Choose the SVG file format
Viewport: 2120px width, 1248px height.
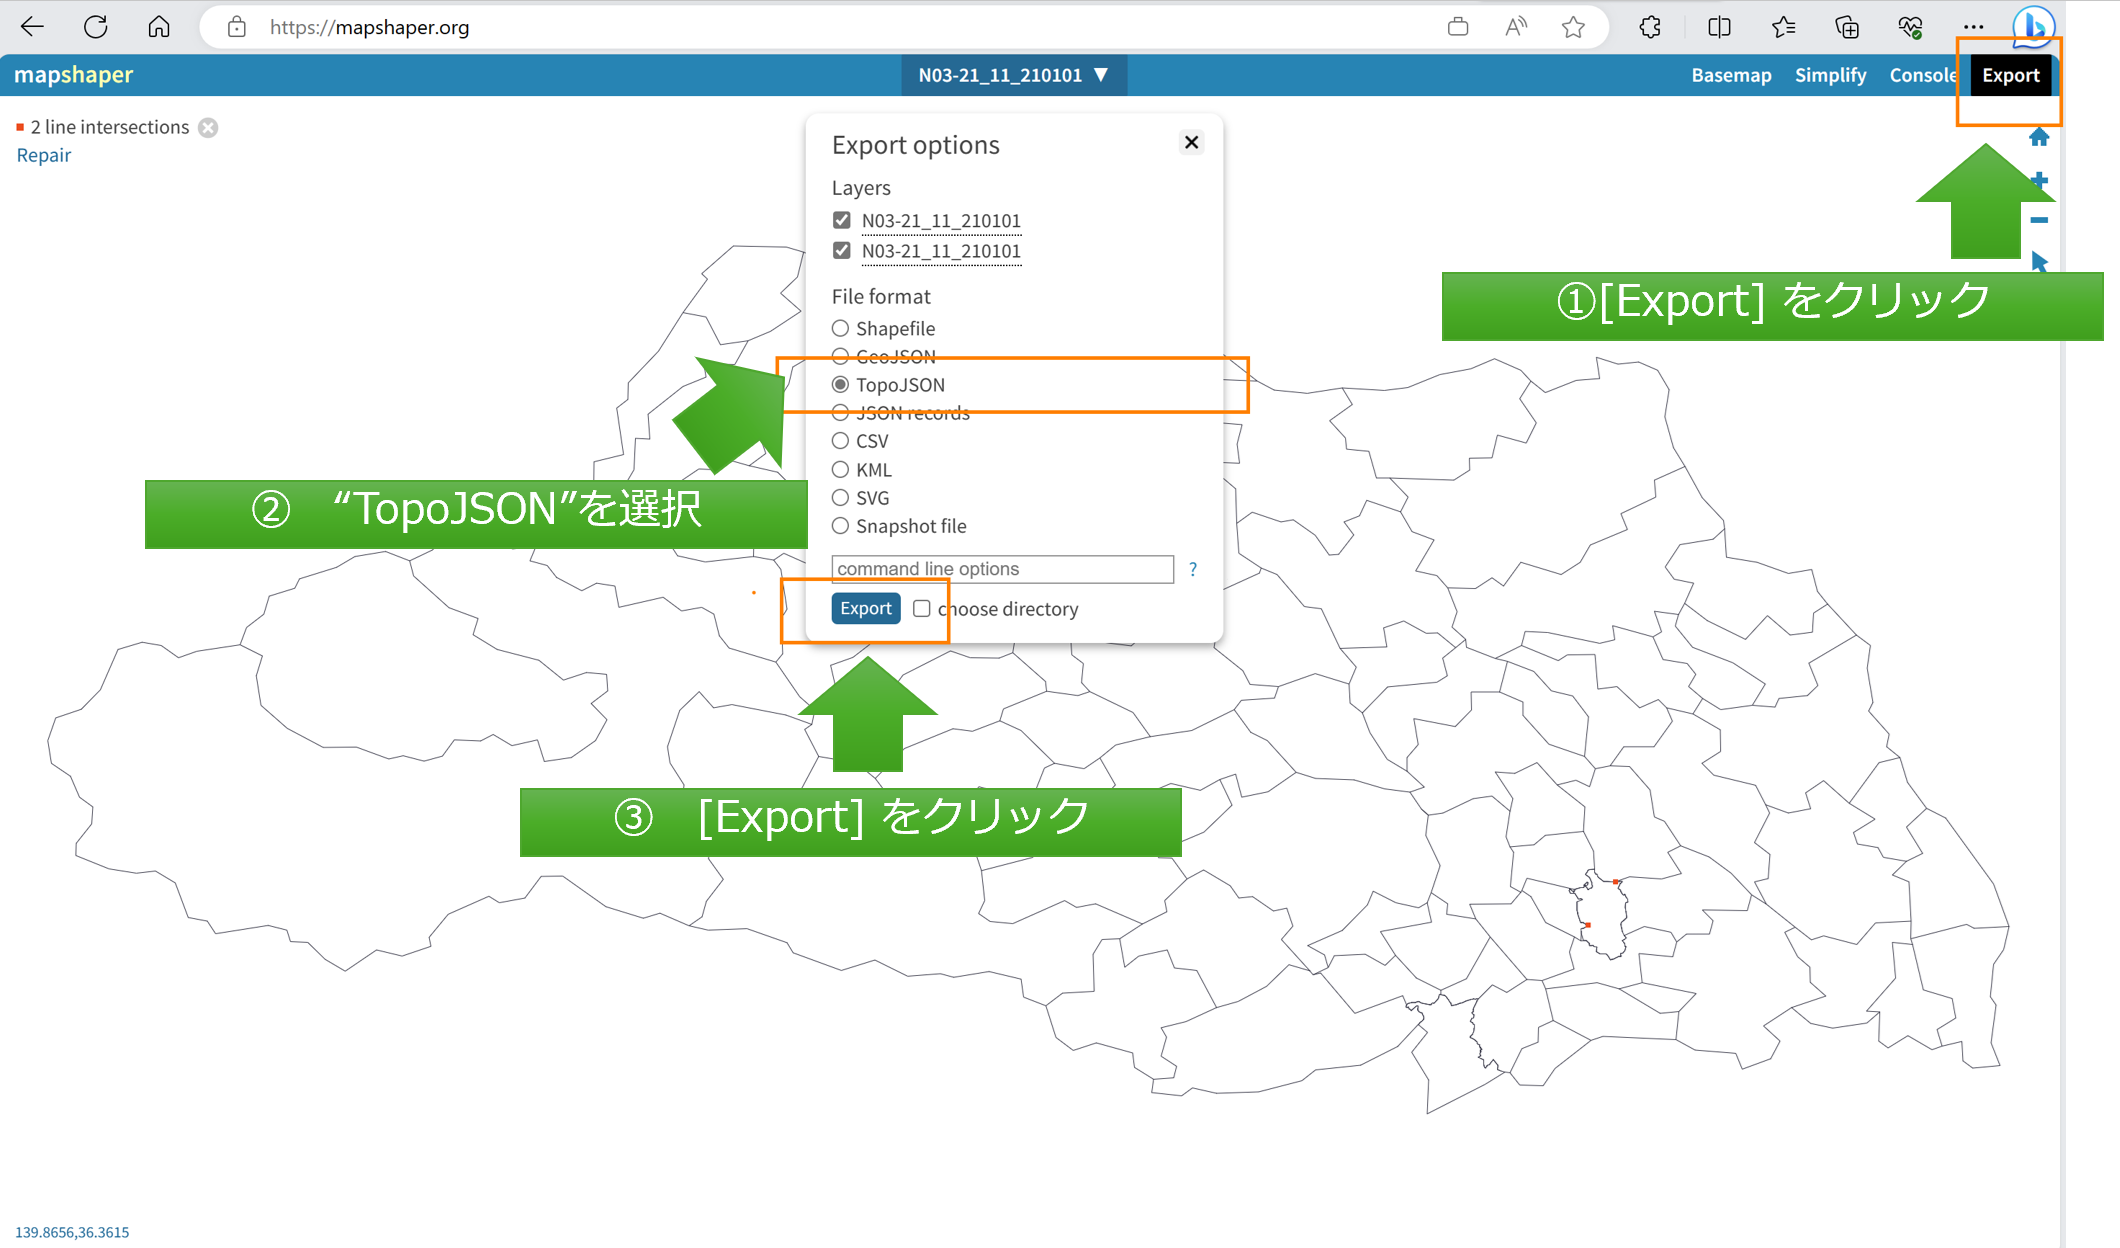(x=841, y=498)
